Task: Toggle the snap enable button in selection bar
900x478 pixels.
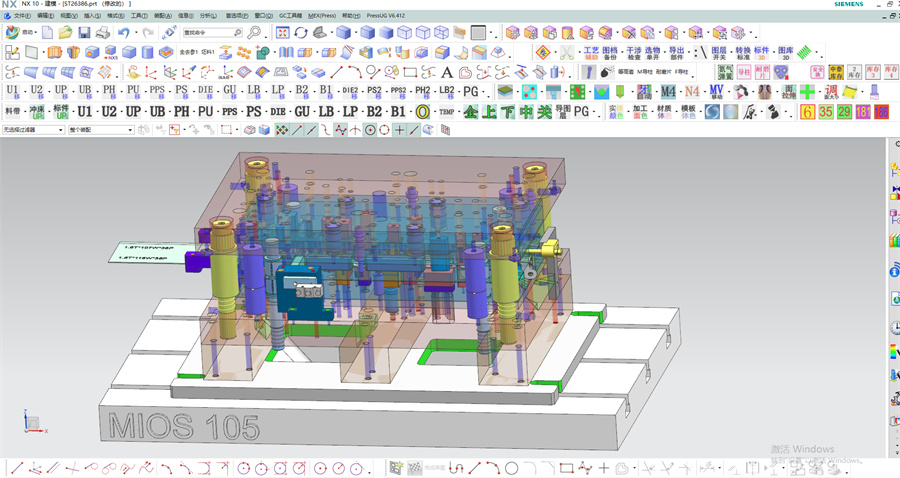Action: (x=281, y=130)
